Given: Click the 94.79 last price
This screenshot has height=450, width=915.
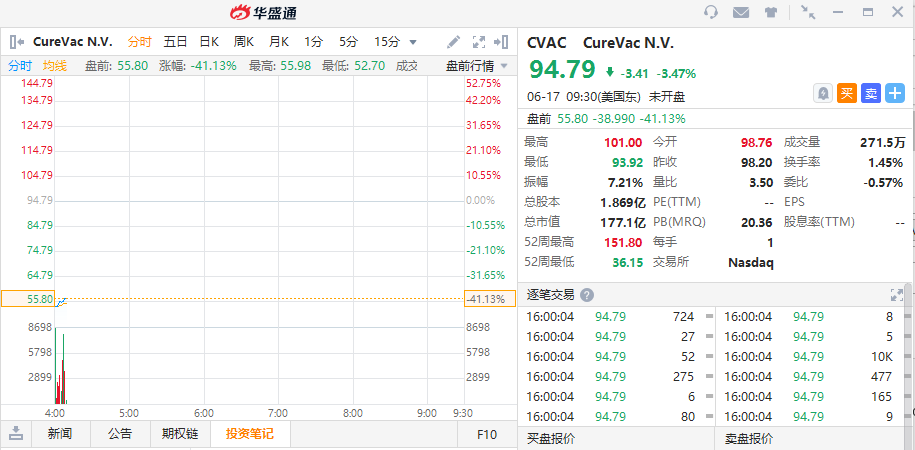Looking at the screenshot, I should [x=563, y=69].
